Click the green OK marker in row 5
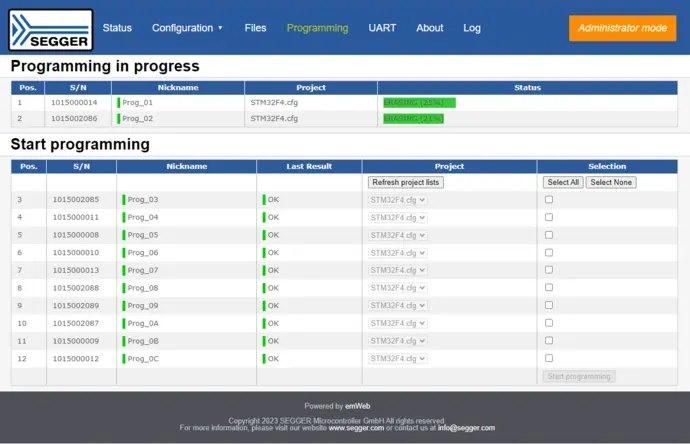This screenshot has height=444, width=690. pos(264,235)
